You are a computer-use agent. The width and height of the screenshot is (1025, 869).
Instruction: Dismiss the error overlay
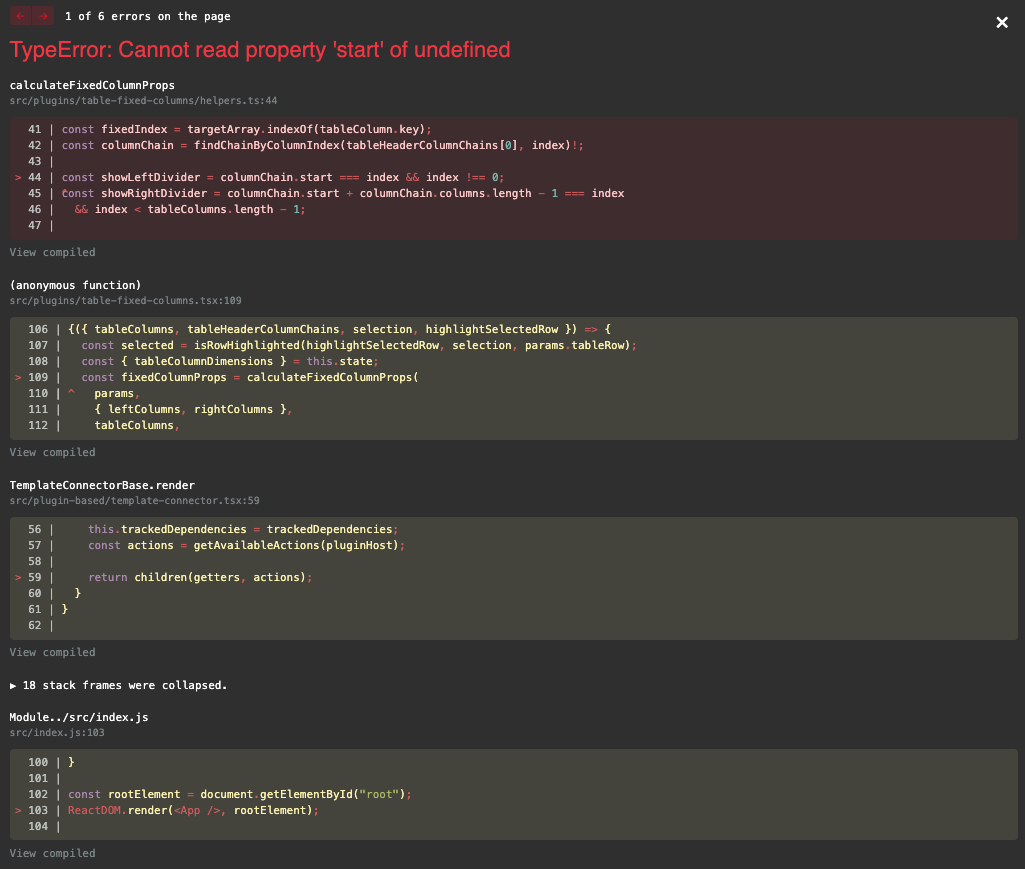click(1002, 22)
